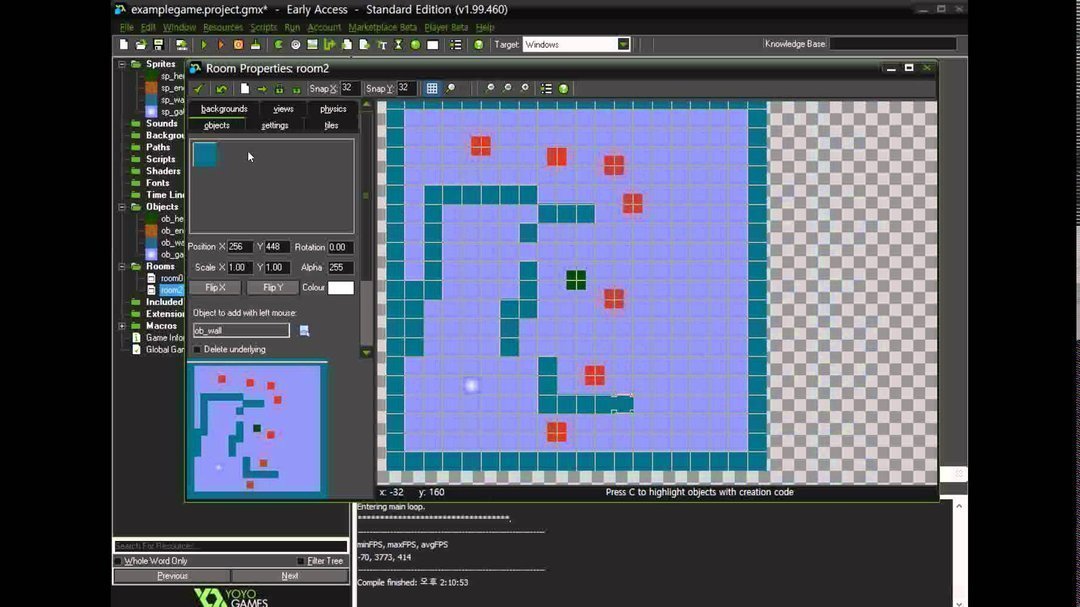Click the Position X field
Screen dimensions: 1080x607
pos(240,247)
